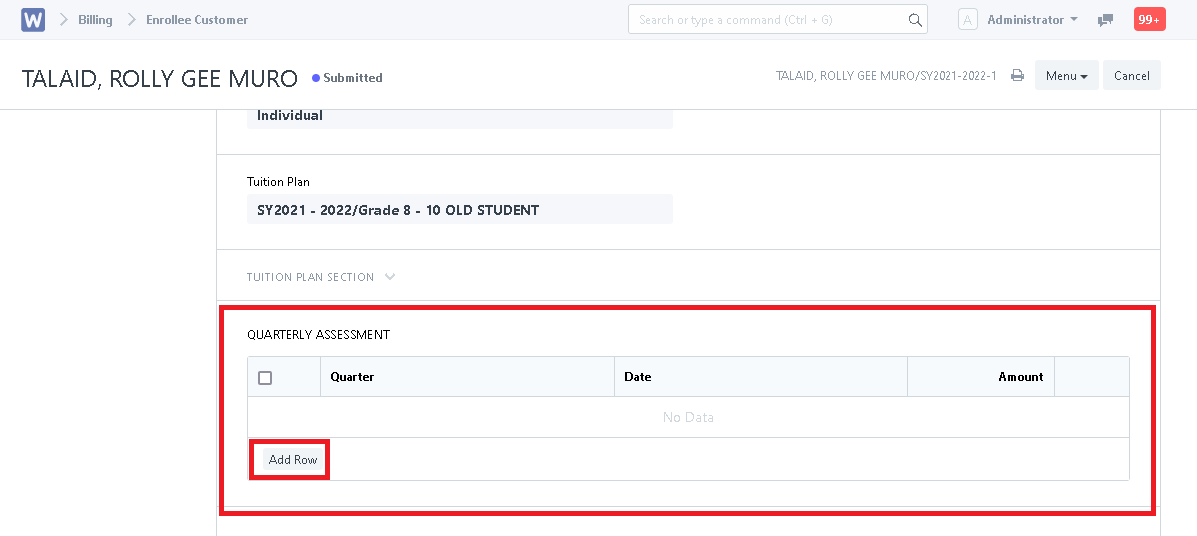Click the search magnifier icon
This screenshot has width=1197, height=536.
915,20
